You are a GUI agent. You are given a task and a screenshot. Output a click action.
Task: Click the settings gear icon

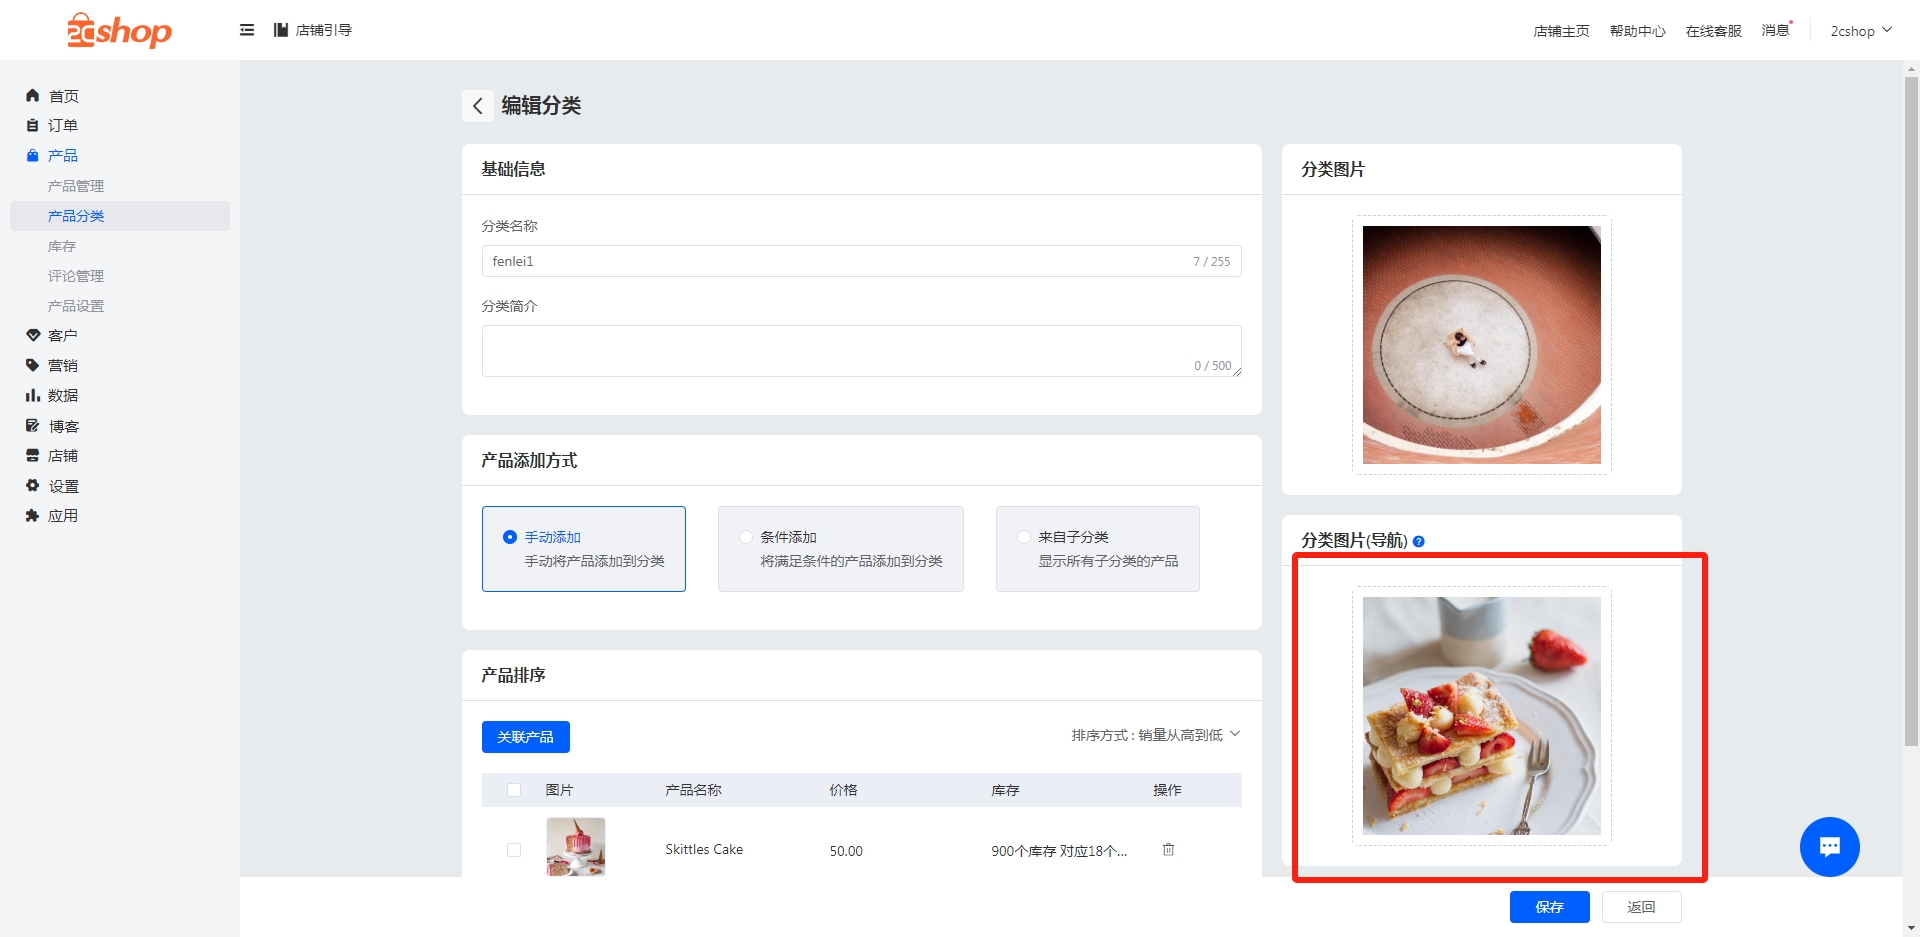pos(32,485)
